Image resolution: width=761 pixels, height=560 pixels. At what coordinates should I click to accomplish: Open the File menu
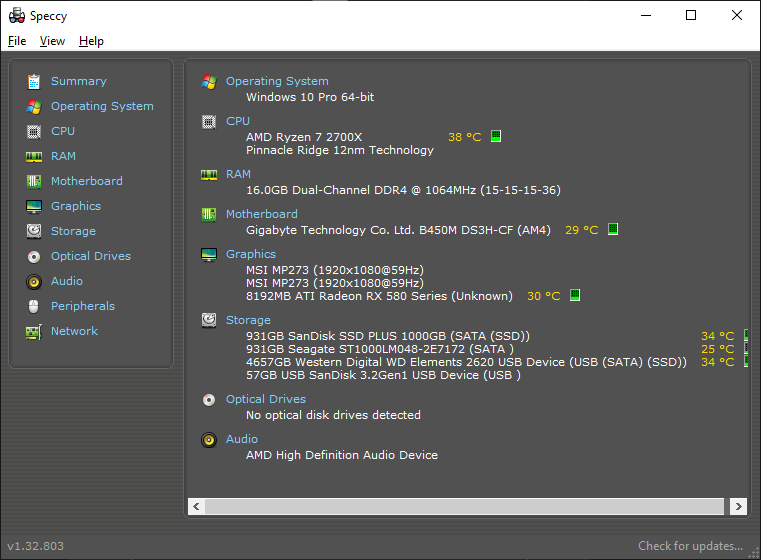(x=17, y=41)
